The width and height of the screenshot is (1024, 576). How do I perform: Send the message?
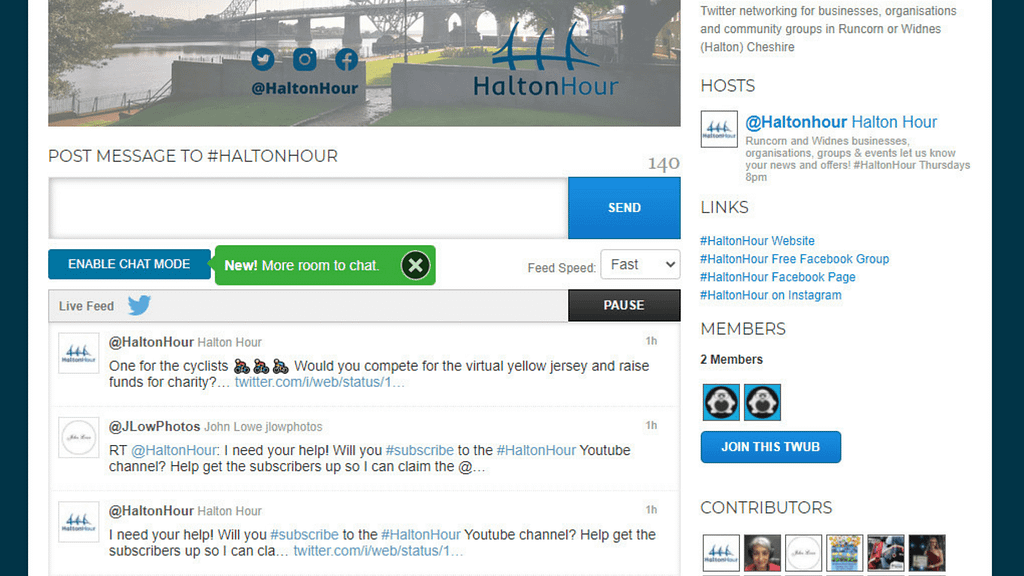click(624, 208)
